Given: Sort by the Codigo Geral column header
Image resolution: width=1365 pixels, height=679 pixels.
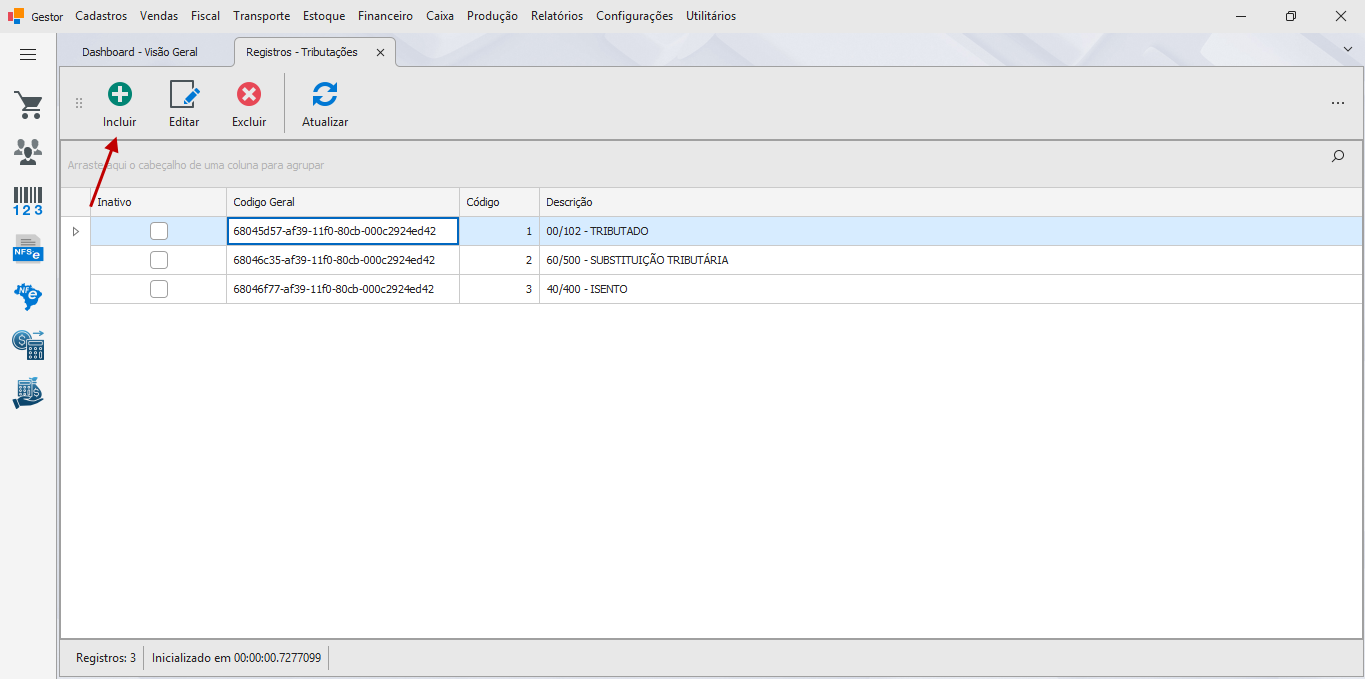Looking at the screenshot, I should 343,202.
